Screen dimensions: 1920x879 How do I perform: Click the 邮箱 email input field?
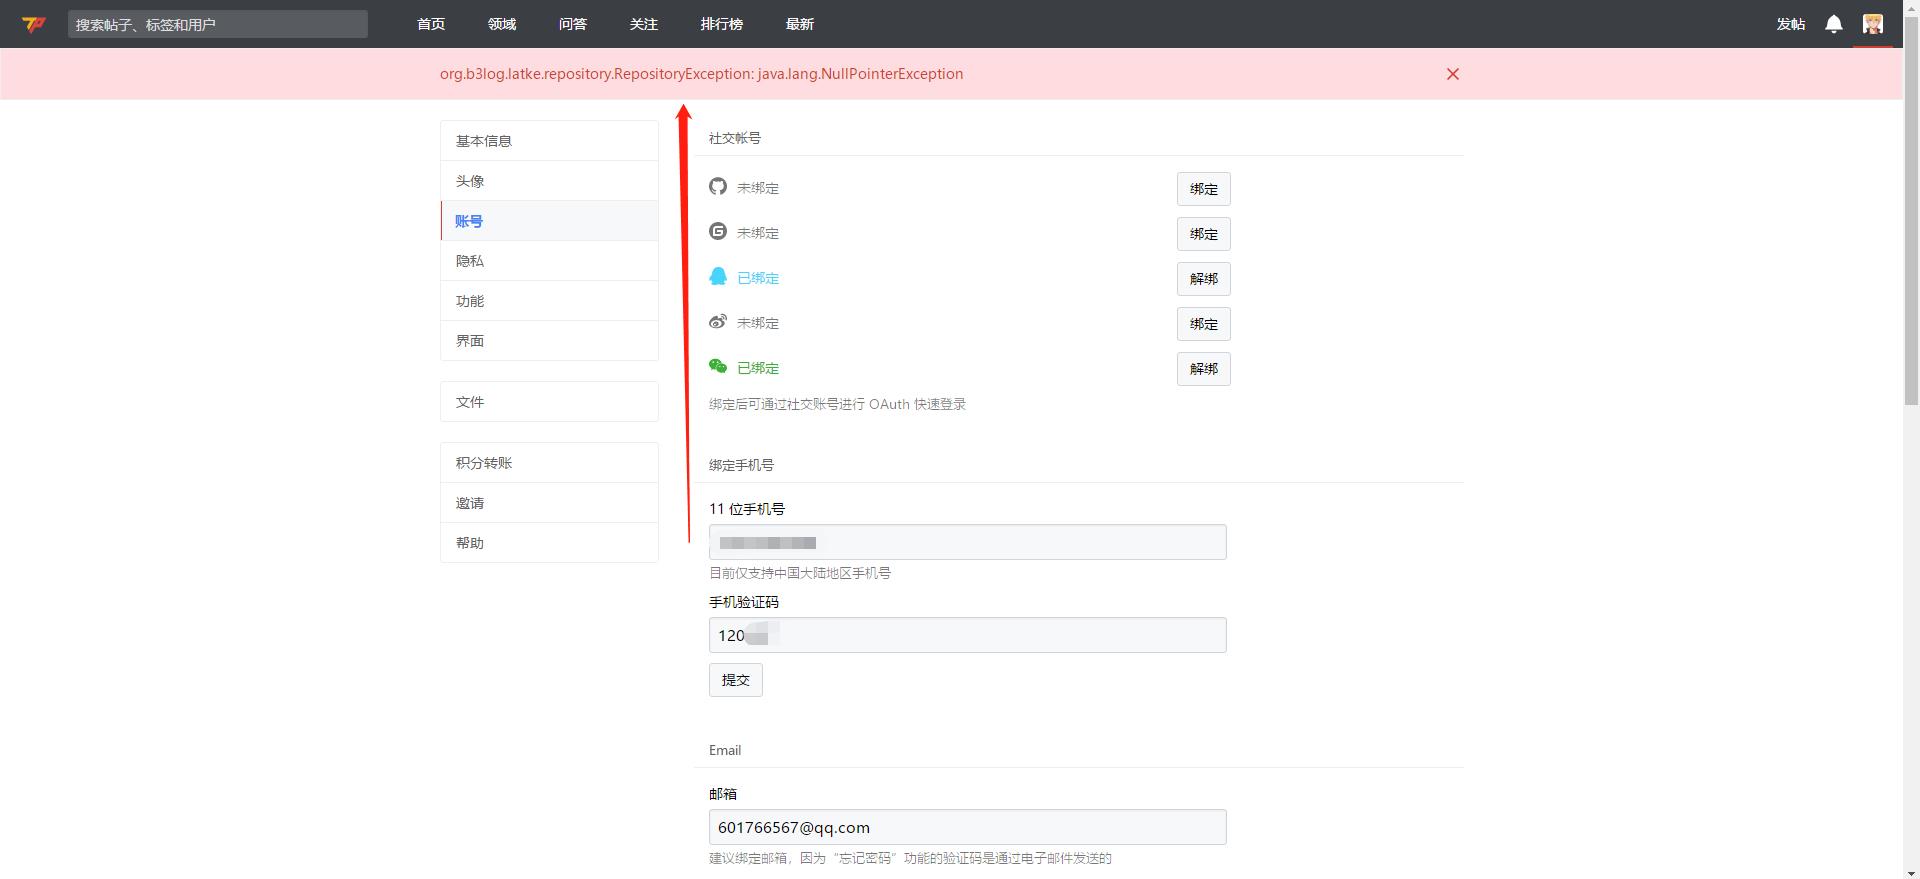coord(967,827)
